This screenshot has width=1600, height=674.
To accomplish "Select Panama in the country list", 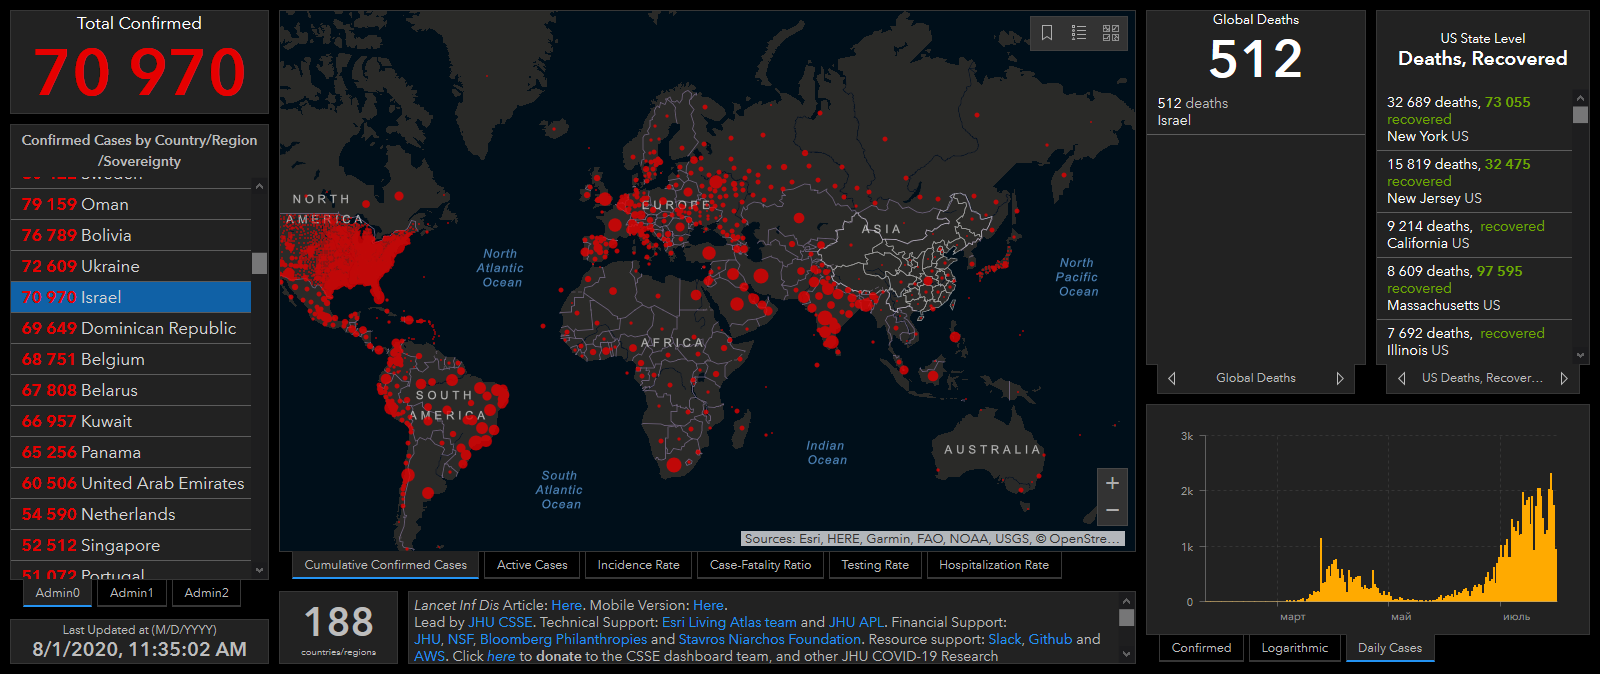I will (131, 452).
